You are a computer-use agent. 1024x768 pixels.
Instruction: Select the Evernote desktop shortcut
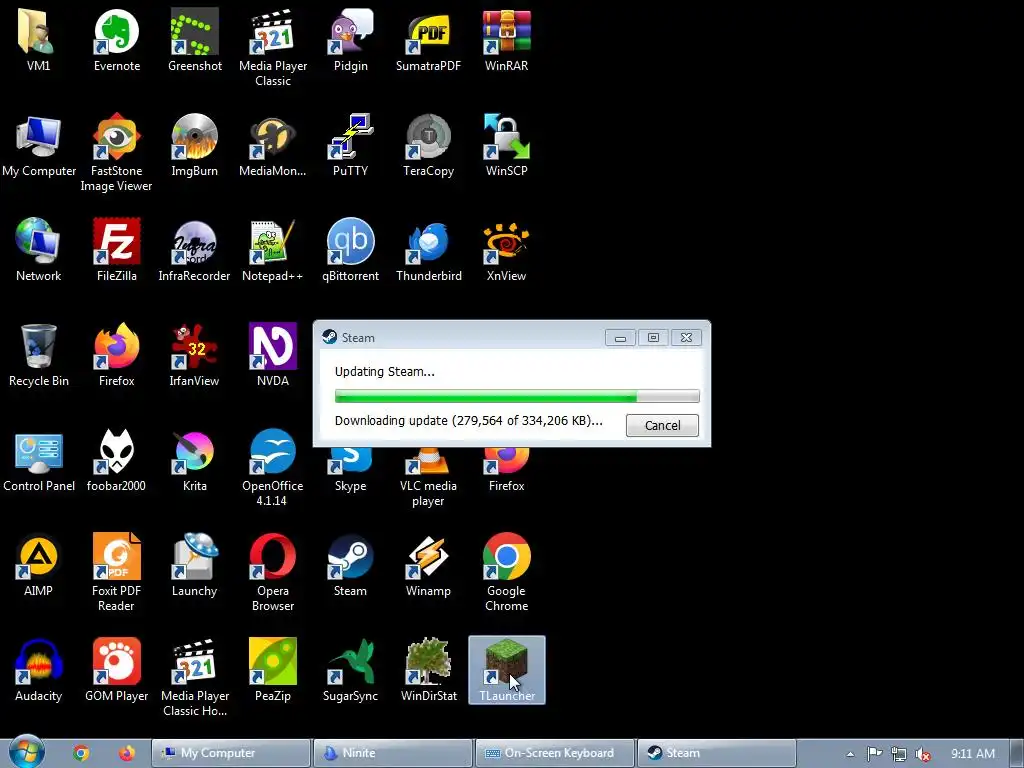(x=117, y=40)
